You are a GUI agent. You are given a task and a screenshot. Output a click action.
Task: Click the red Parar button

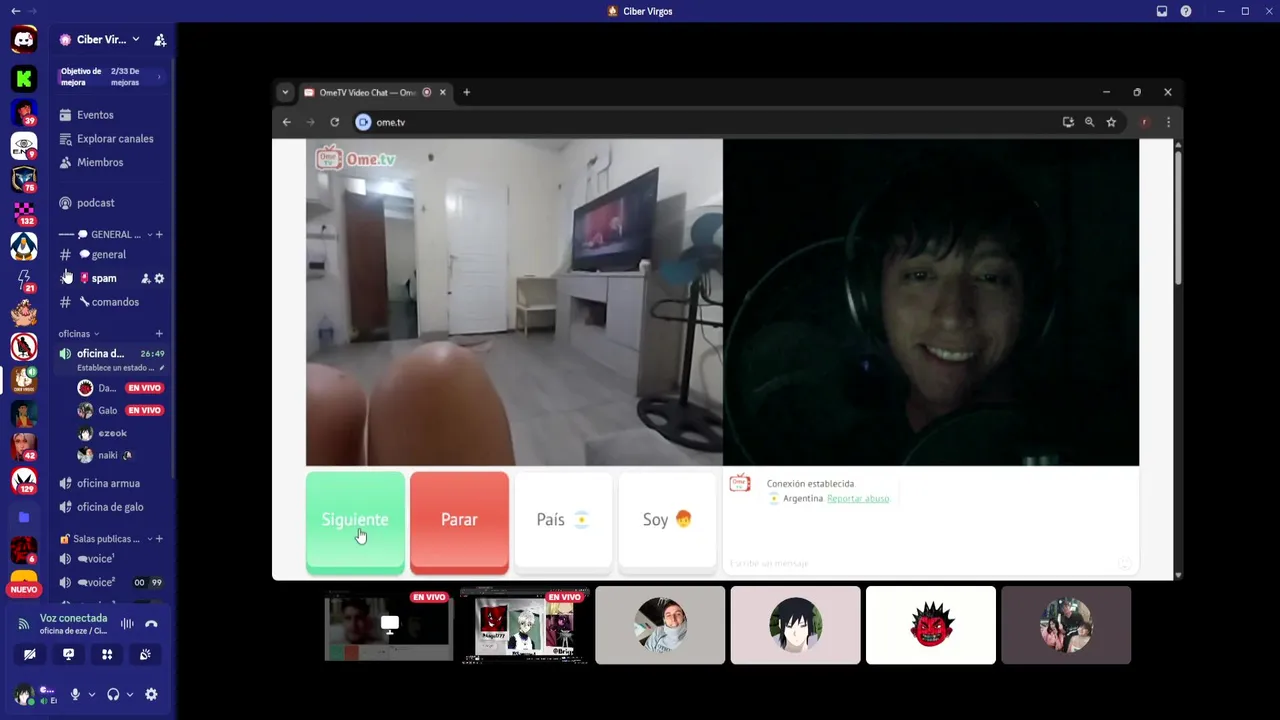(459, 521)
